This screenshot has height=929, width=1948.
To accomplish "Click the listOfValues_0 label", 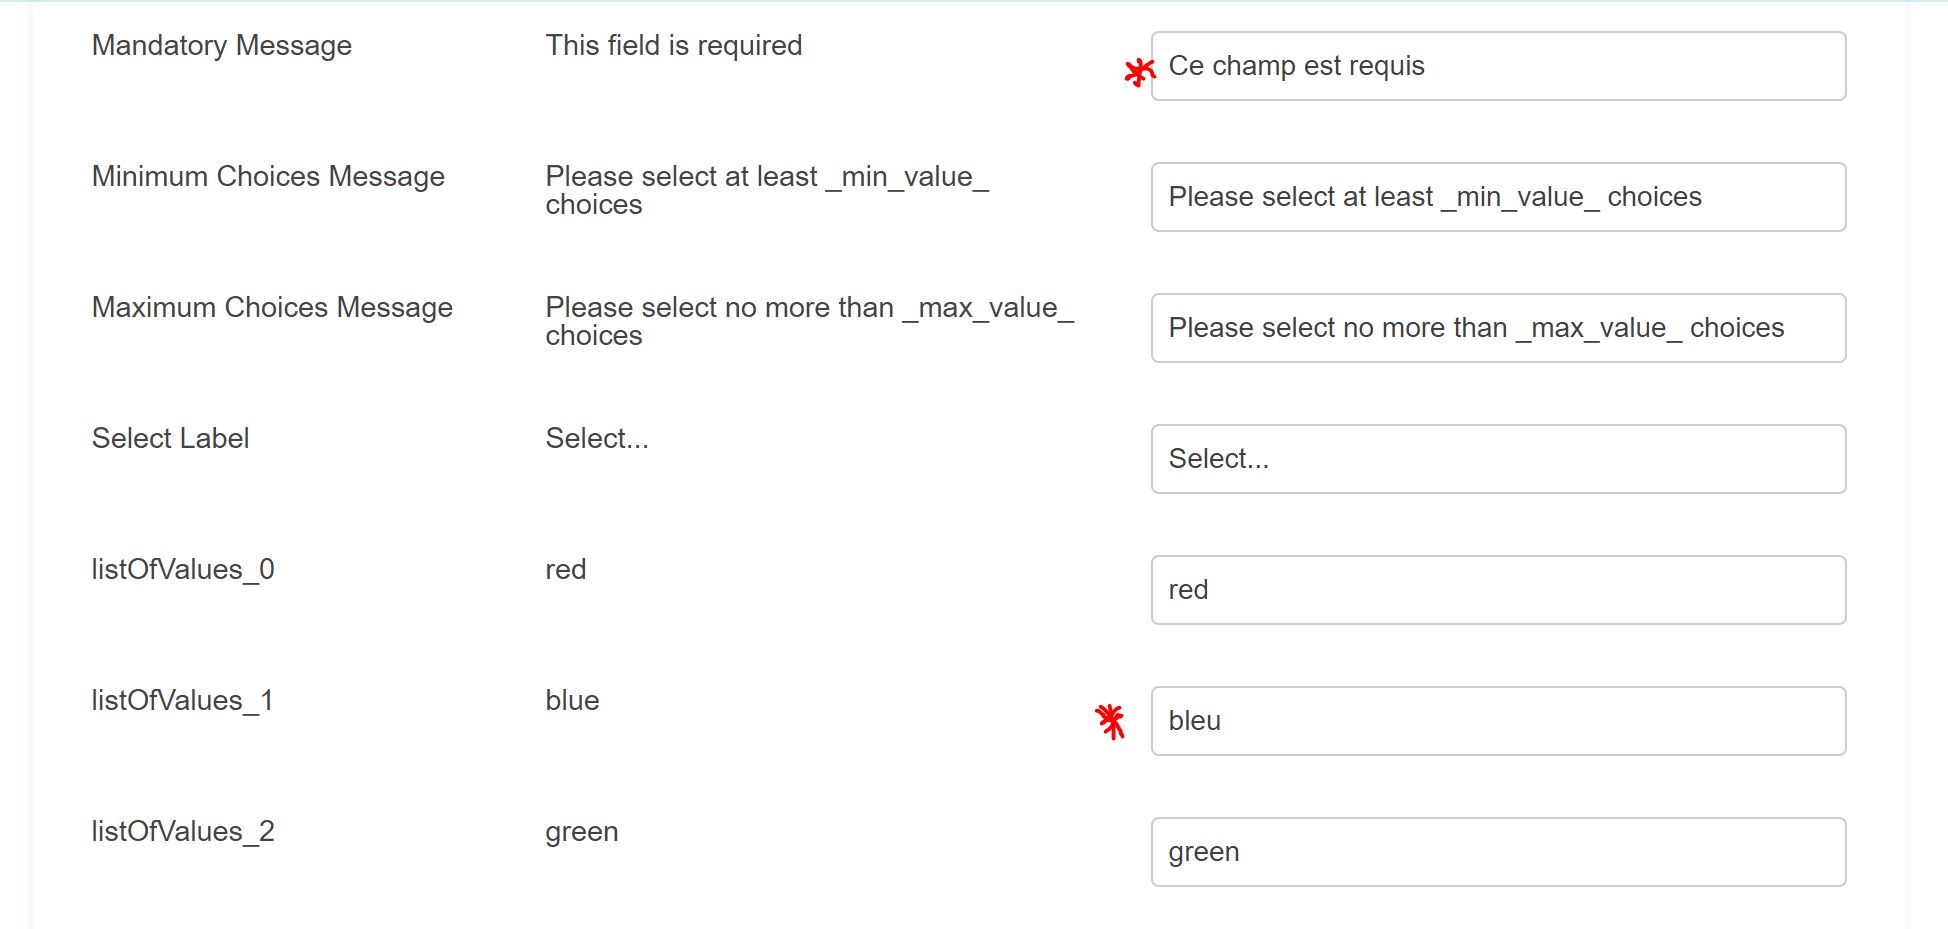I will (x=183, y=570).
